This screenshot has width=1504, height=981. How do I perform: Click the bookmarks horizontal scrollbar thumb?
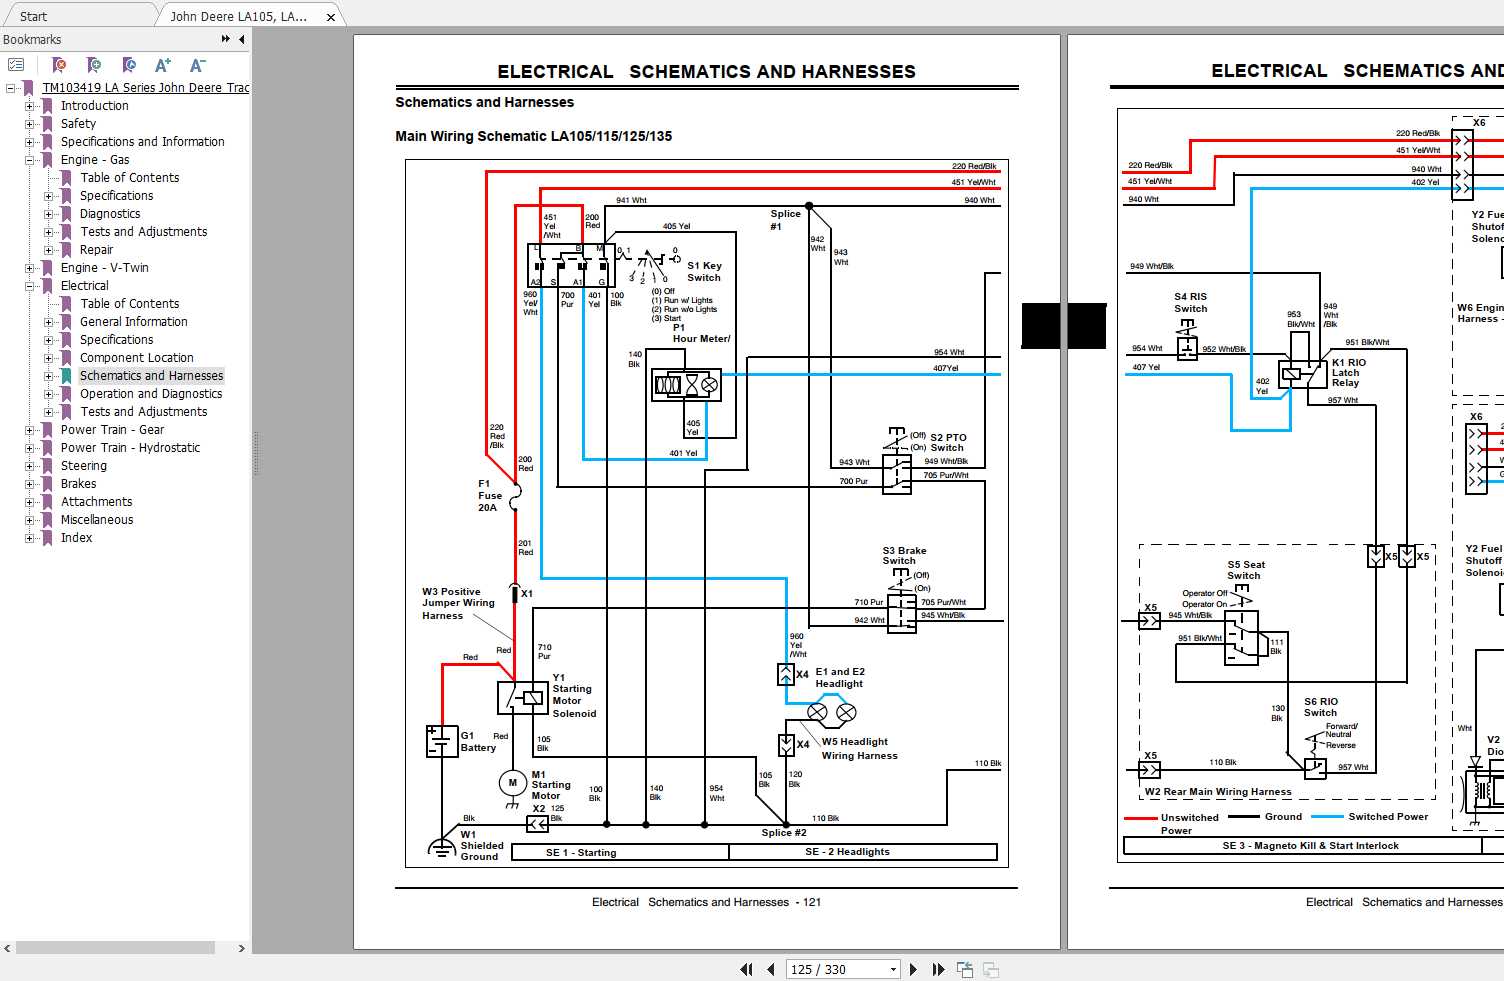click(x=115, y=948)
